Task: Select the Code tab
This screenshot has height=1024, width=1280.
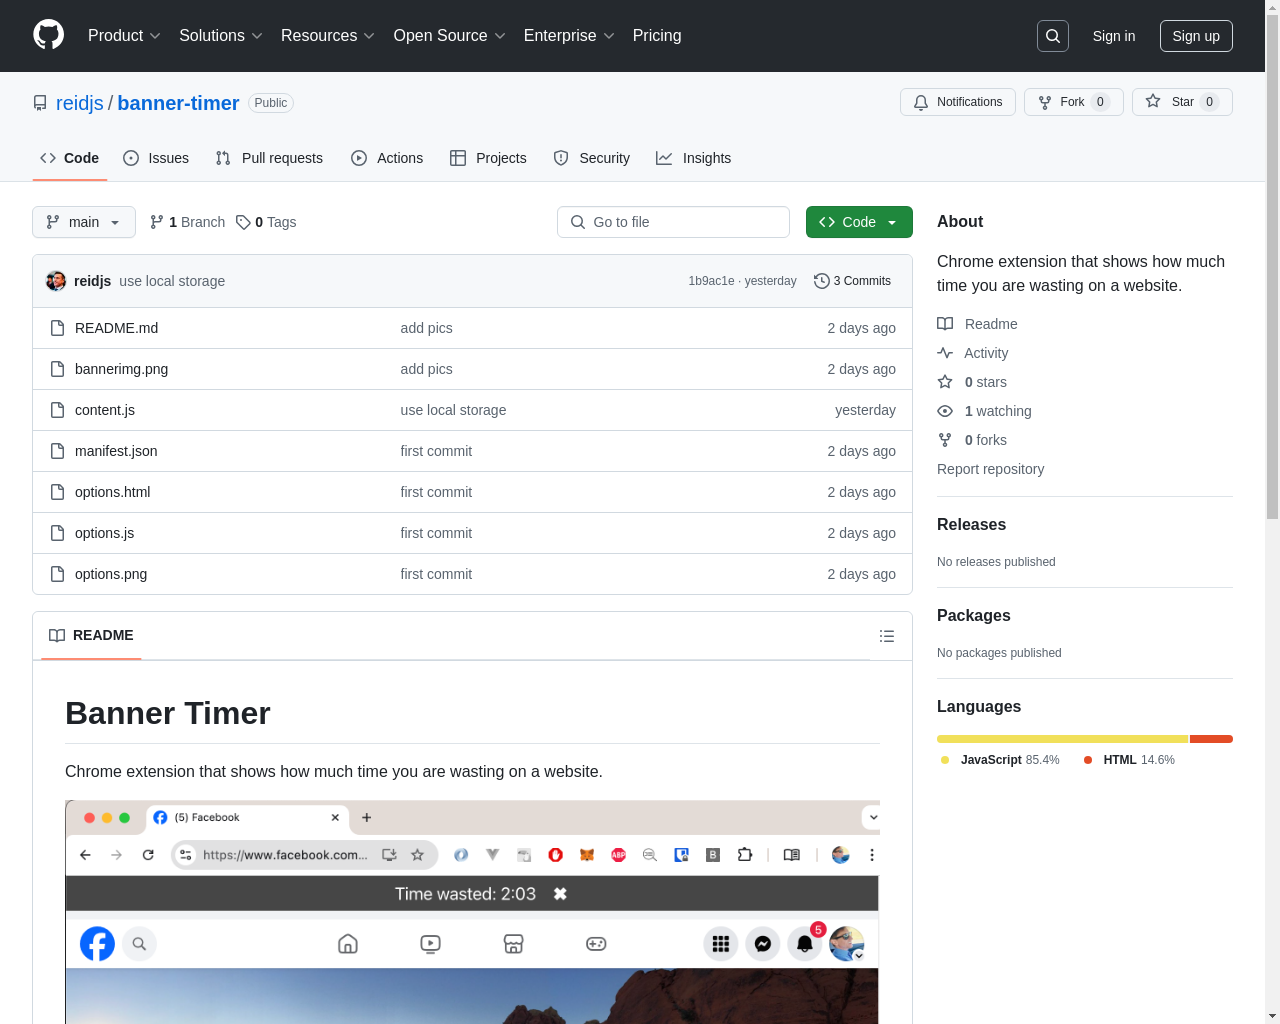Action: 70,158
